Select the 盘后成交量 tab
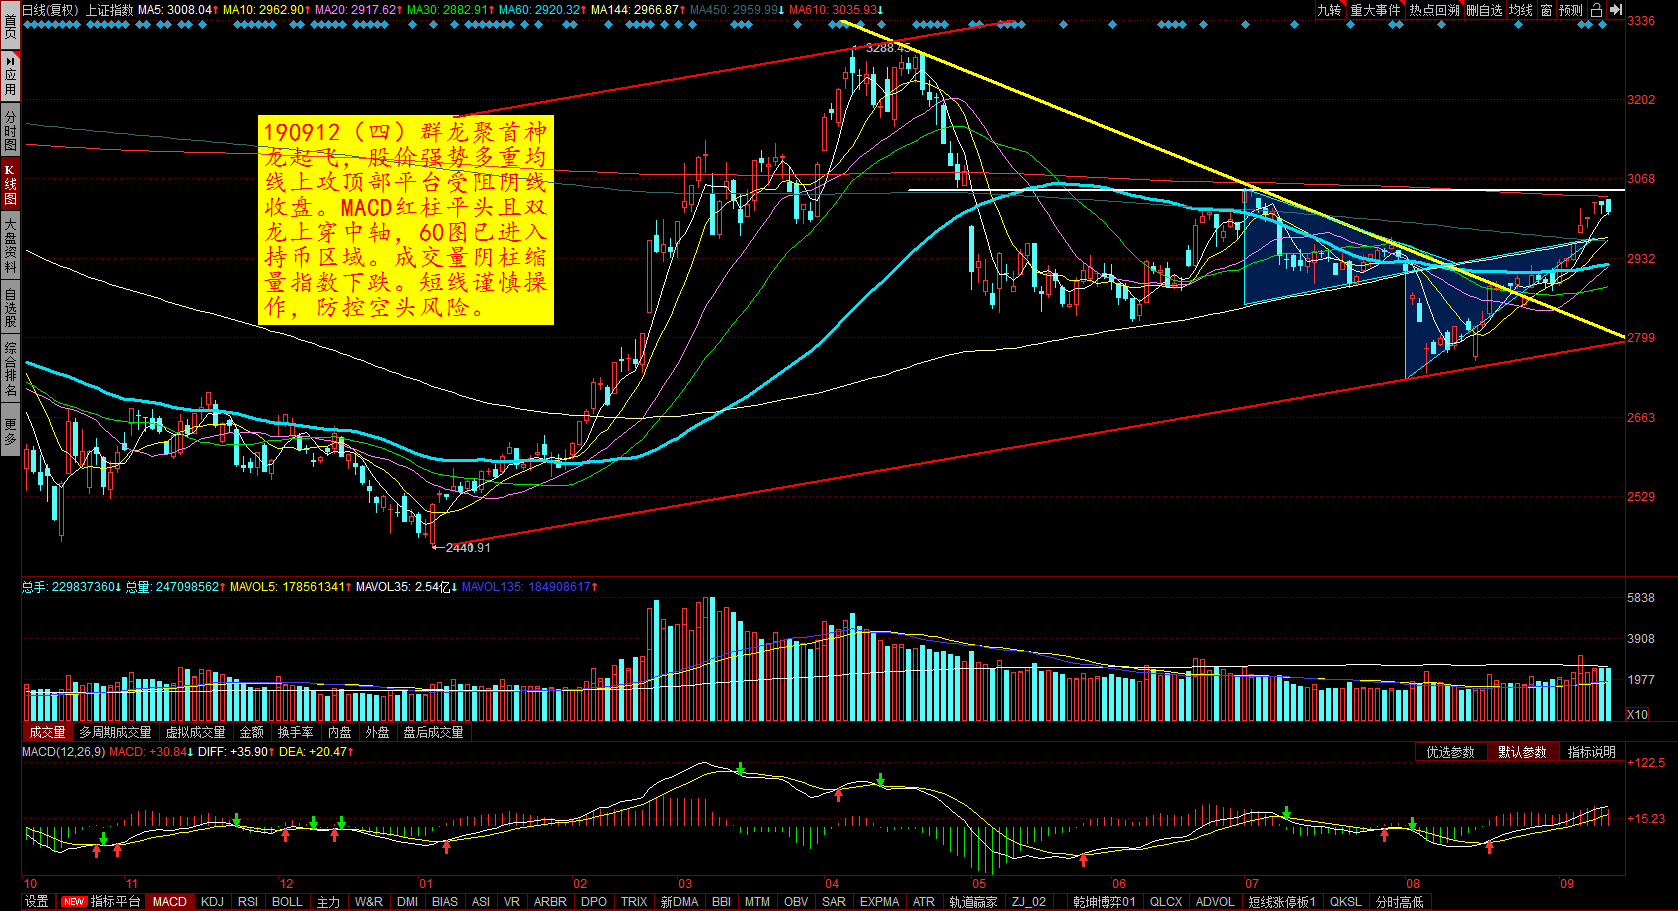Viewport: 1678px width, 911px height. (434, 732)
